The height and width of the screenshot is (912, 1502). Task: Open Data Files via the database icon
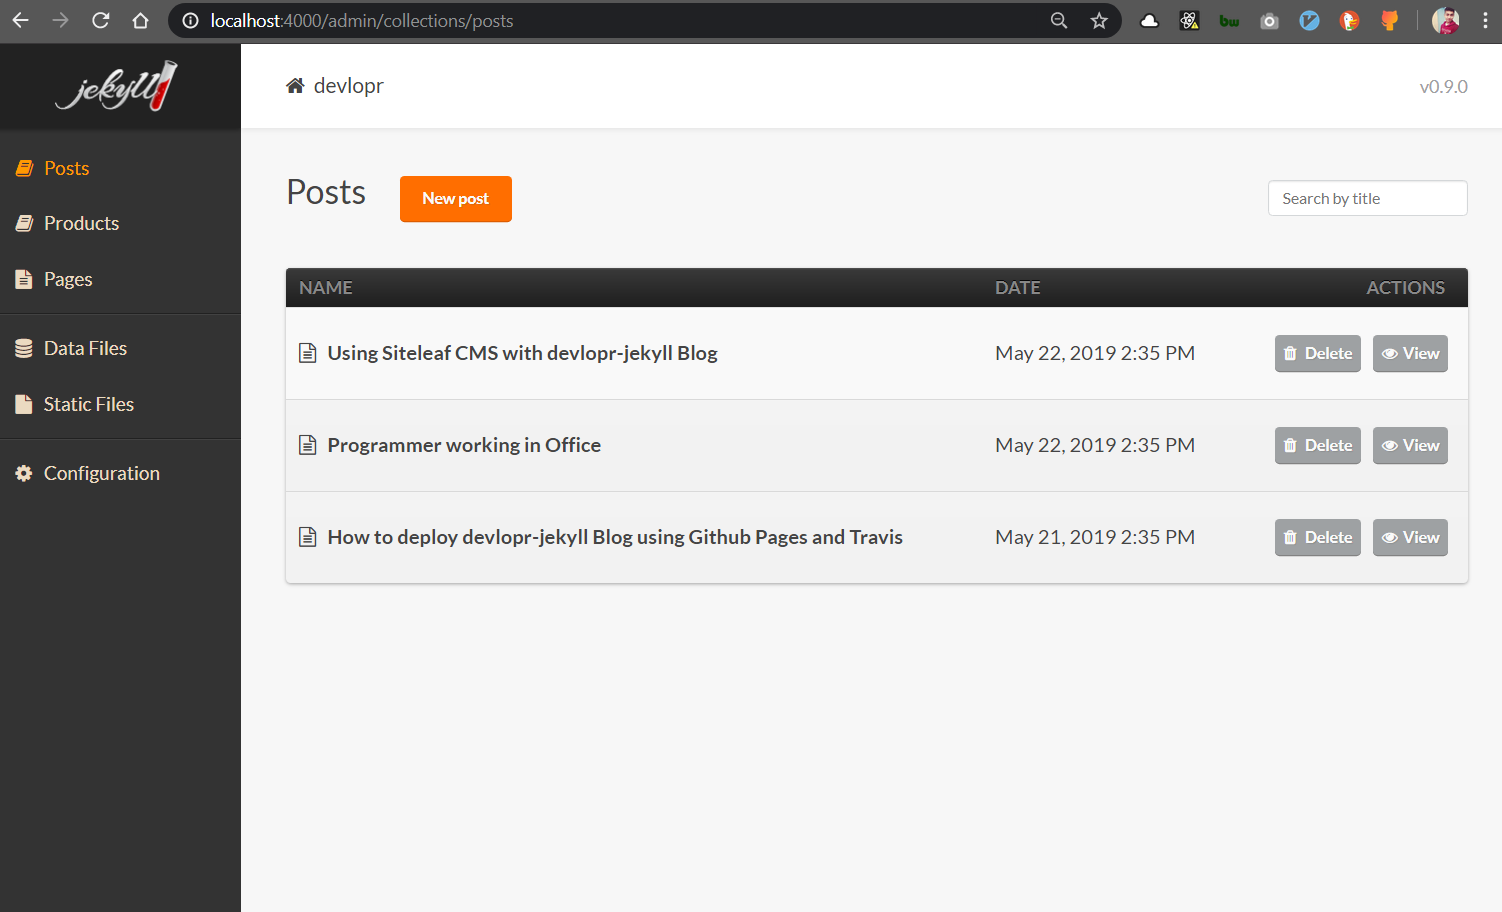[24, 348]
